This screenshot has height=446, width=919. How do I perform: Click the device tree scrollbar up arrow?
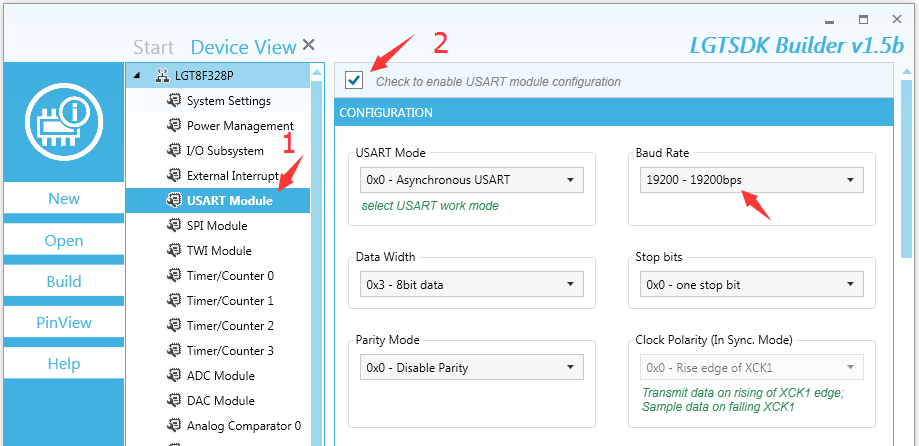coord(317,73)
